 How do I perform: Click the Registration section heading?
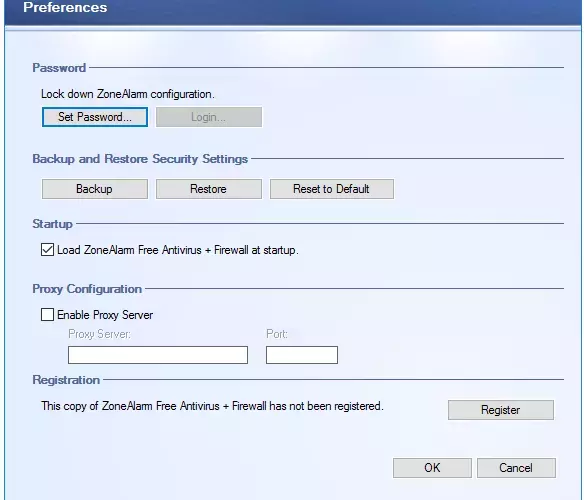pos(66,380)
